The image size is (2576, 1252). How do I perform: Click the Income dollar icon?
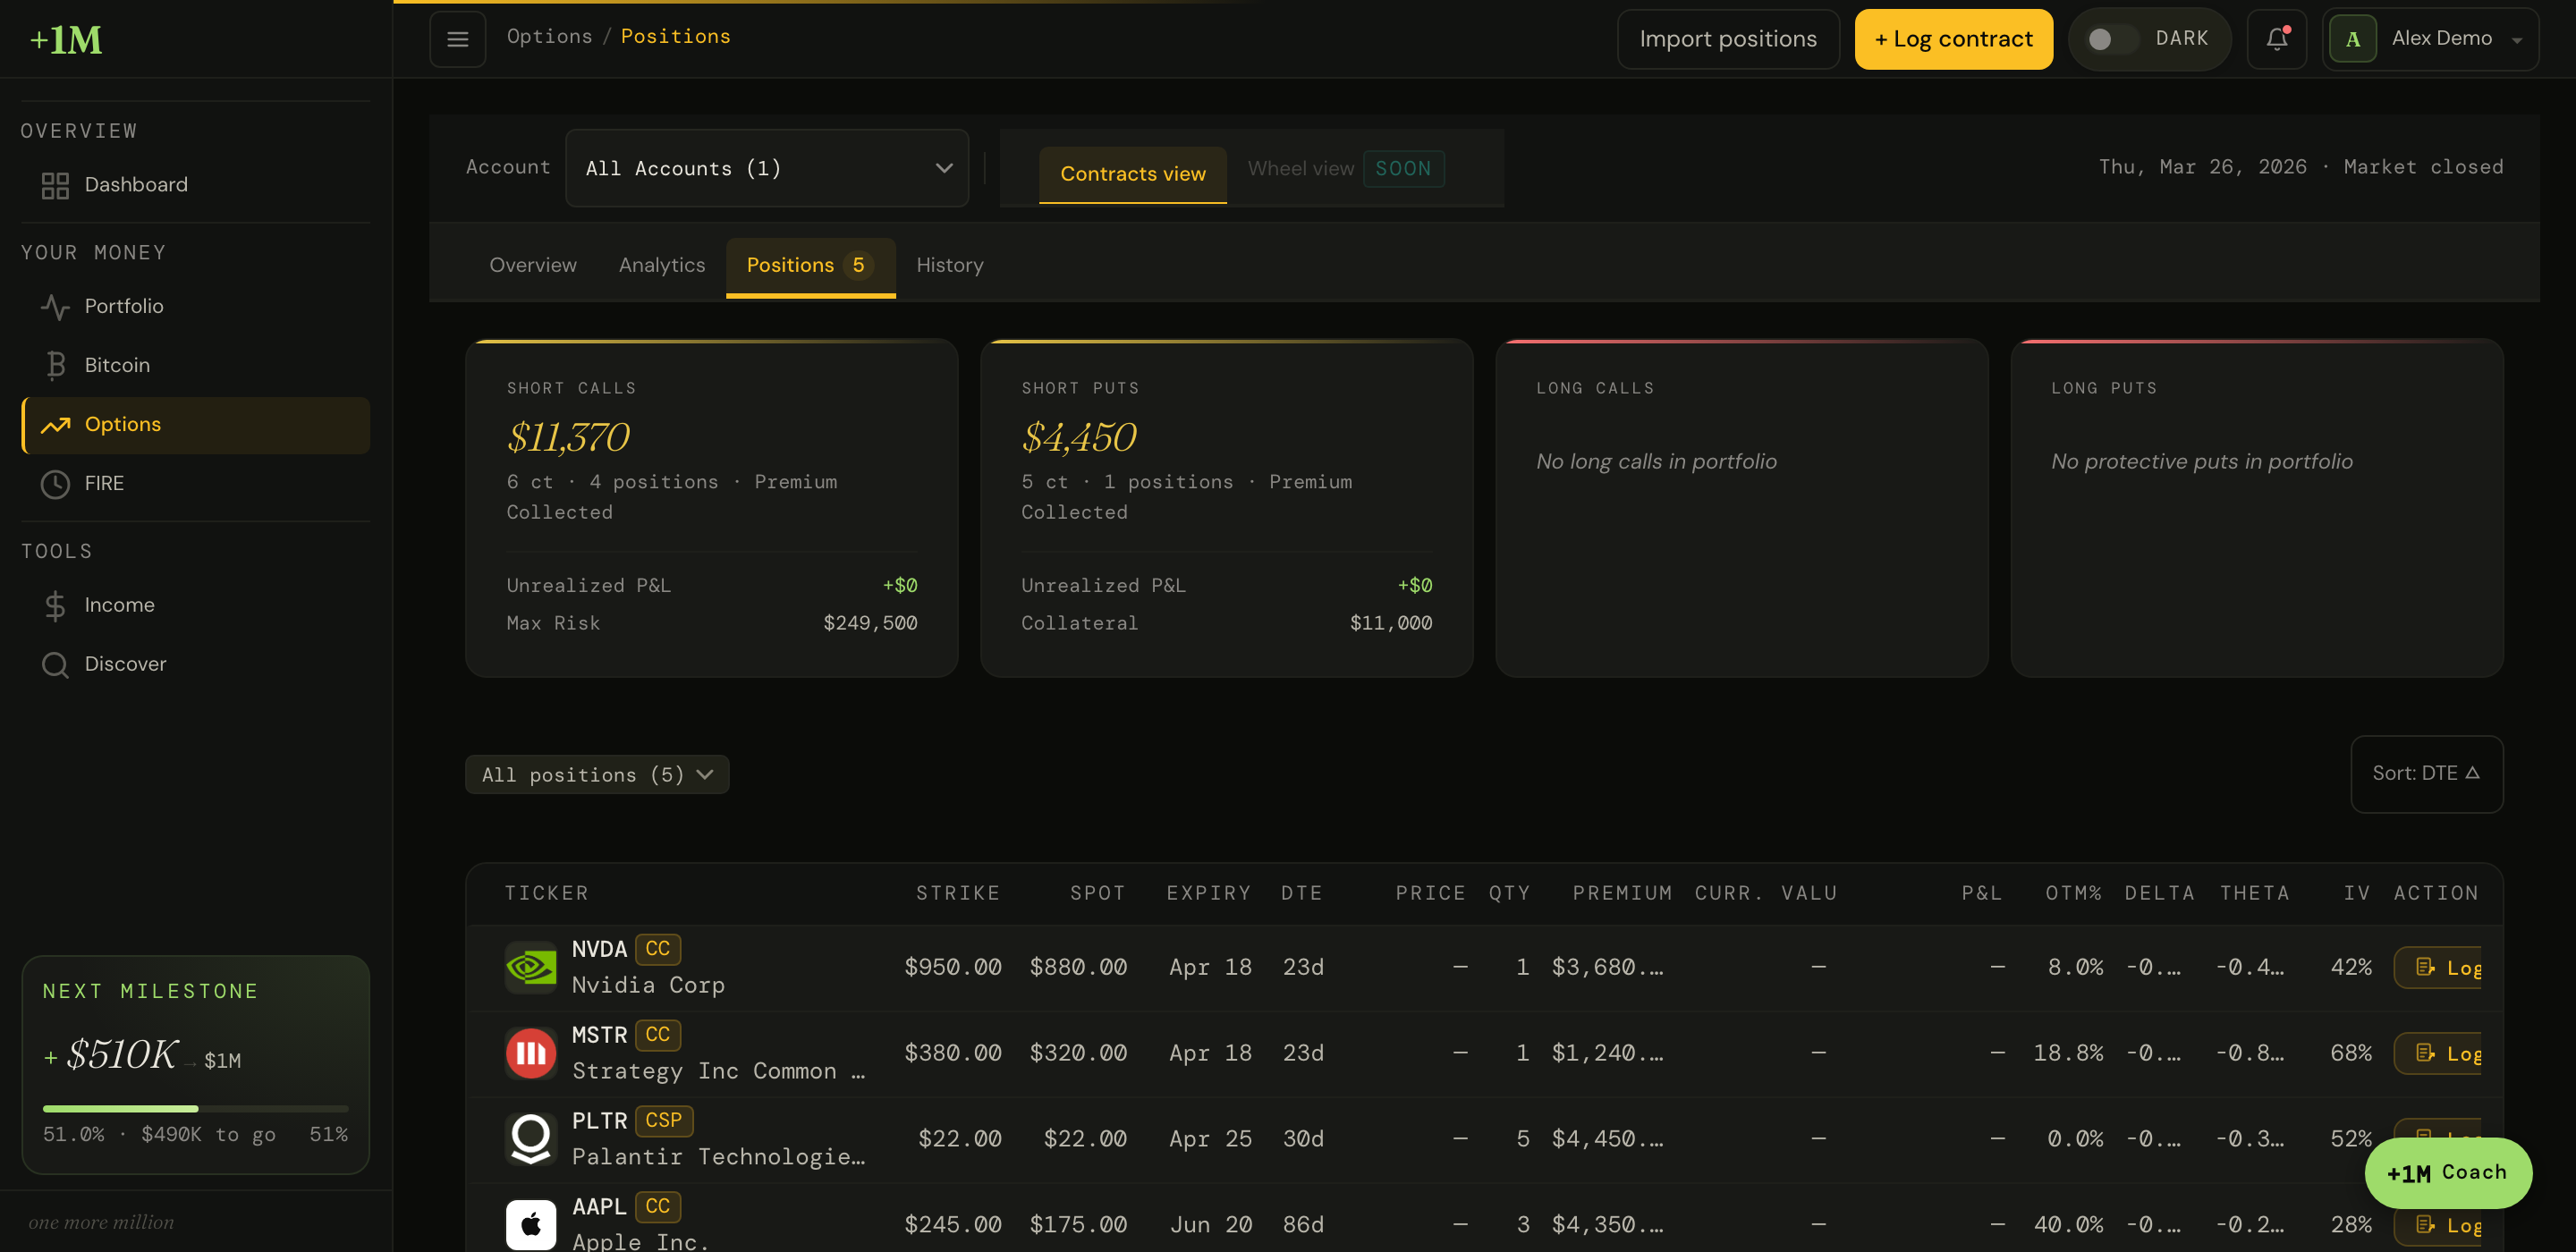(x=55, y=605)
